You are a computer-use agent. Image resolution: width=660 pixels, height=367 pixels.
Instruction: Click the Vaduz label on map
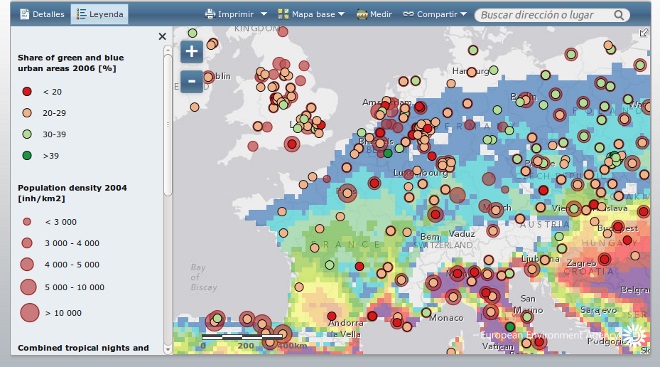tap(461, 234)
